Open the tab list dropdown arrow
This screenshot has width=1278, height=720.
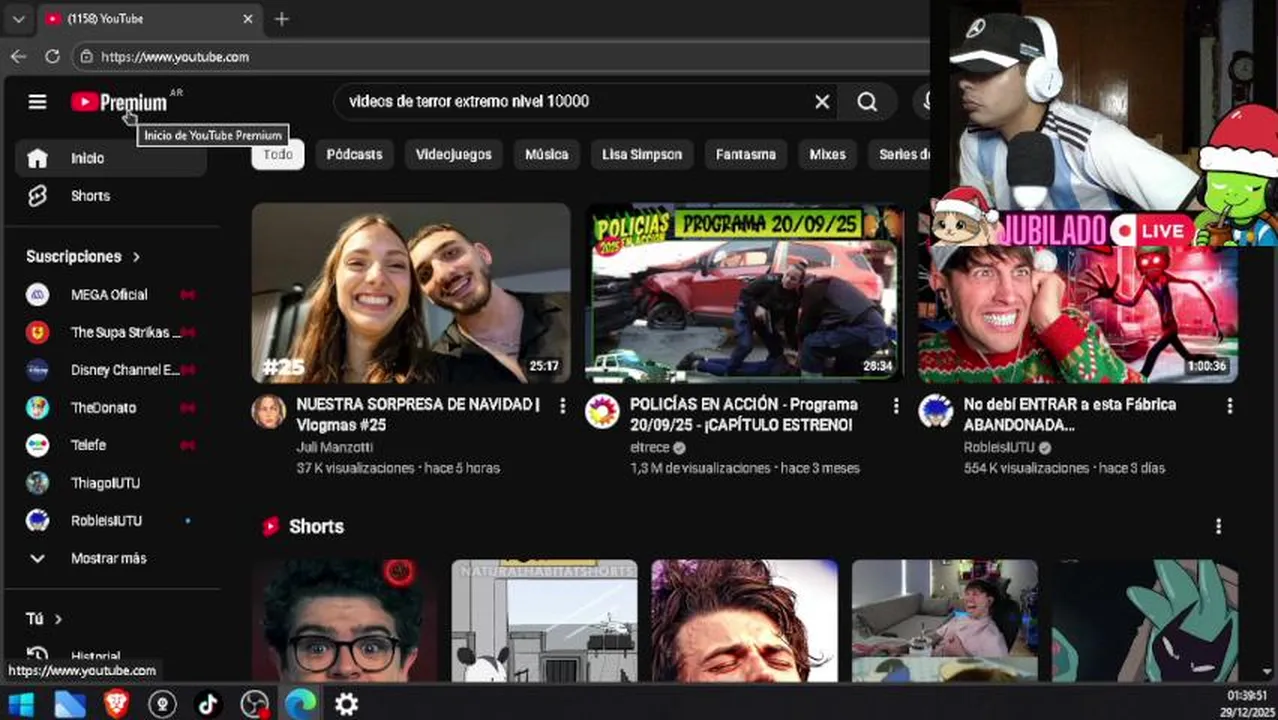(x=18, y=19)
